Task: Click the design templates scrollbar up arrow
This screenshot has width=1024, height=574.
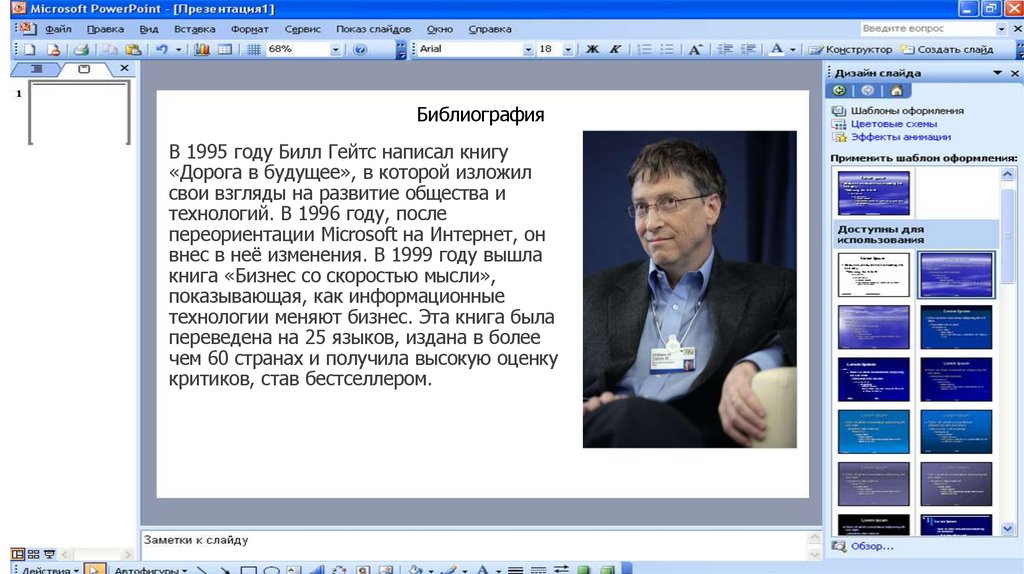Action: (1006, 174)
